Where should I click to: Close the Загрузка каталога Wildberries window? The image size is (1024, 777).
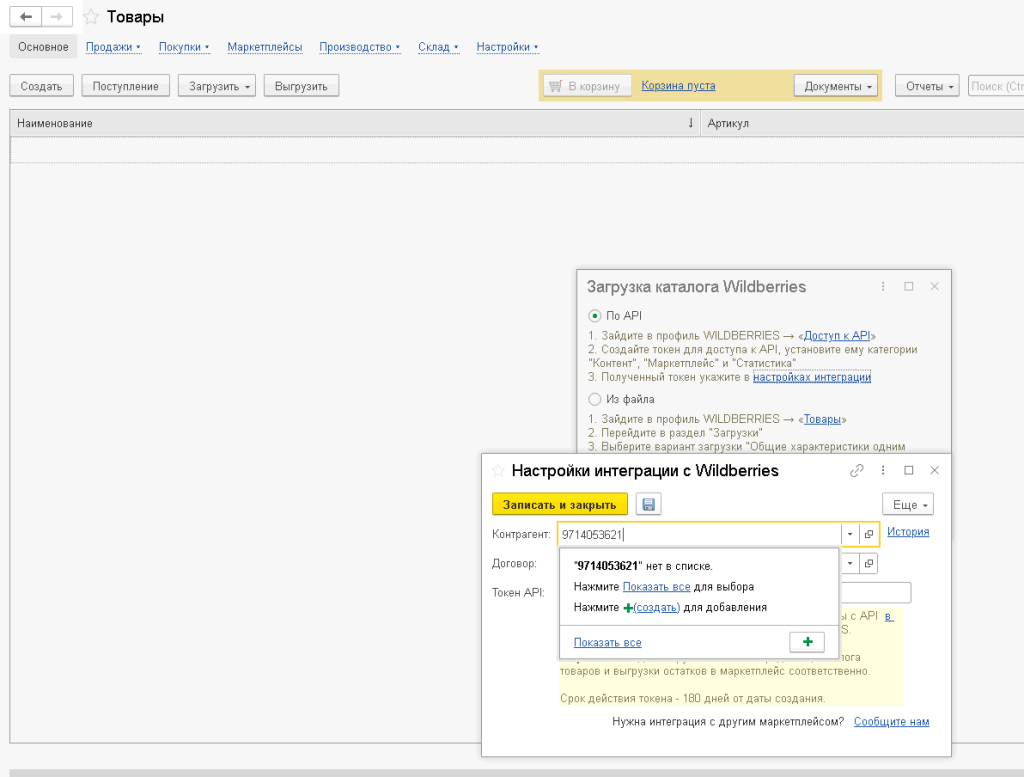(935, 287)
